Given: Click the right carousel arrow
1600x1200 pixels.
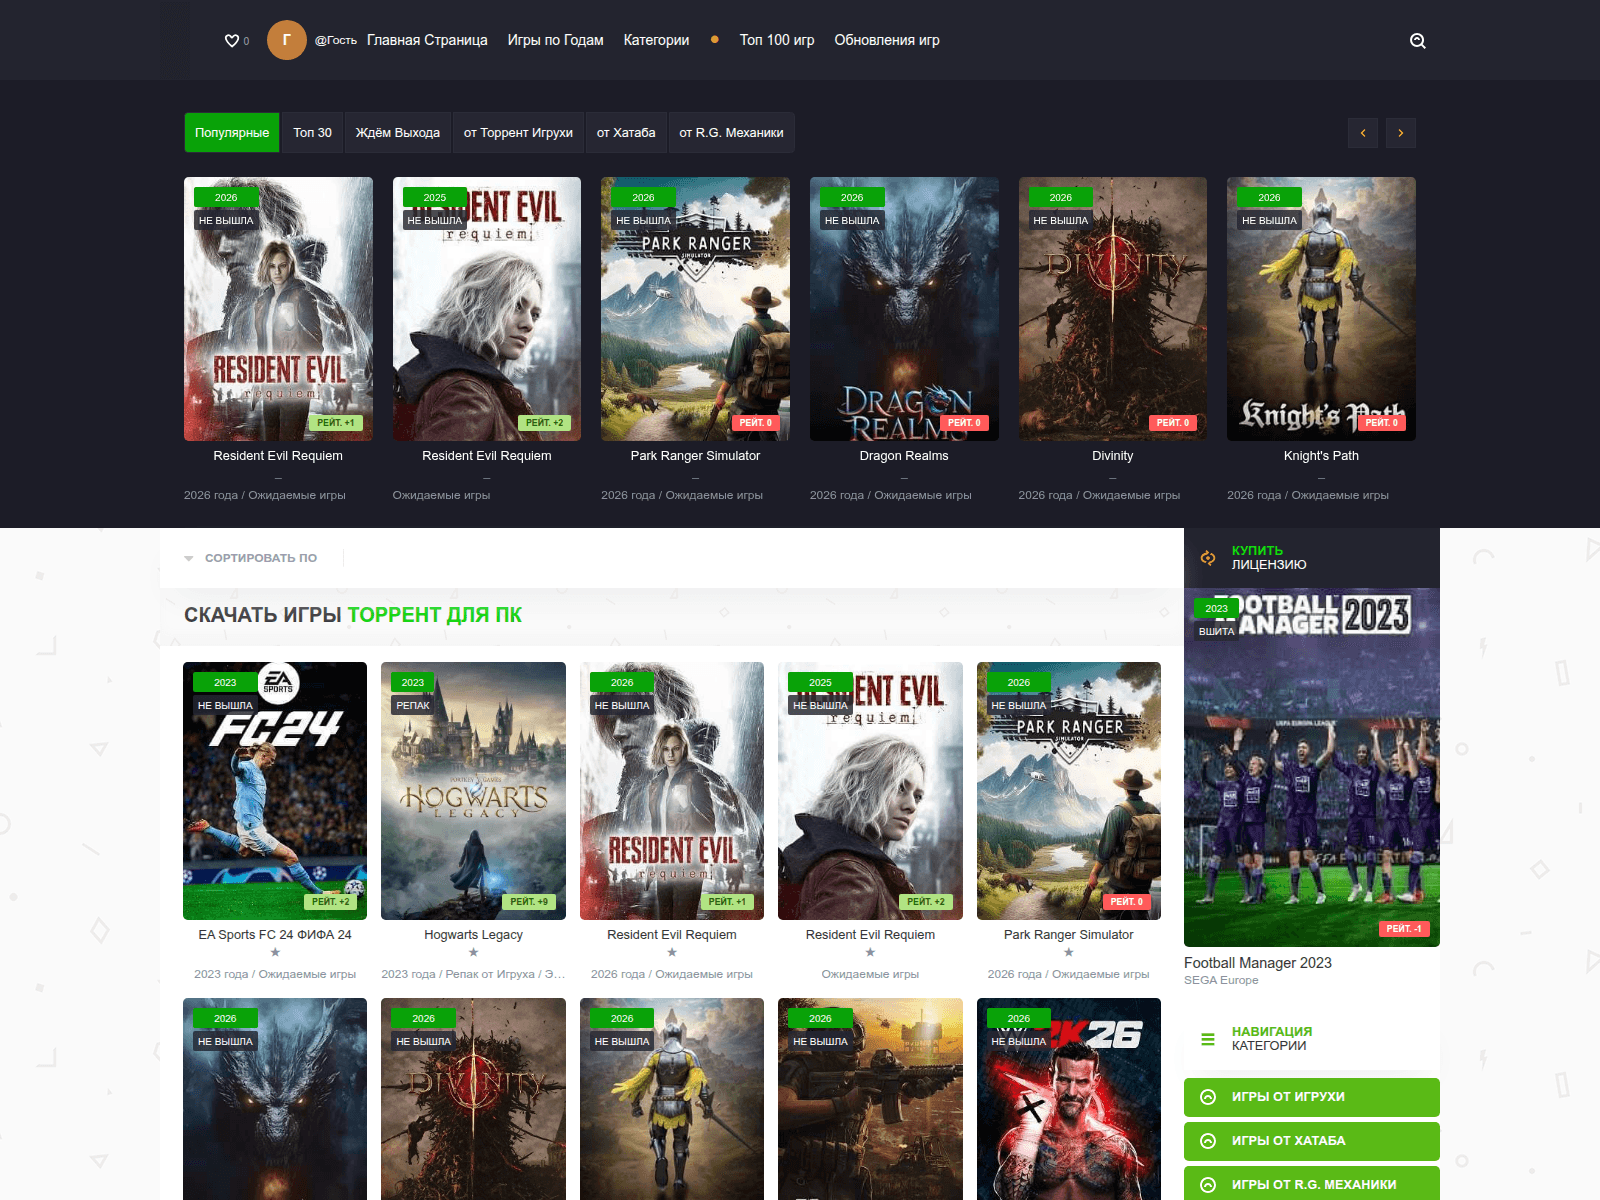Looking at the screenshot, I should [x=1400, y=132].
